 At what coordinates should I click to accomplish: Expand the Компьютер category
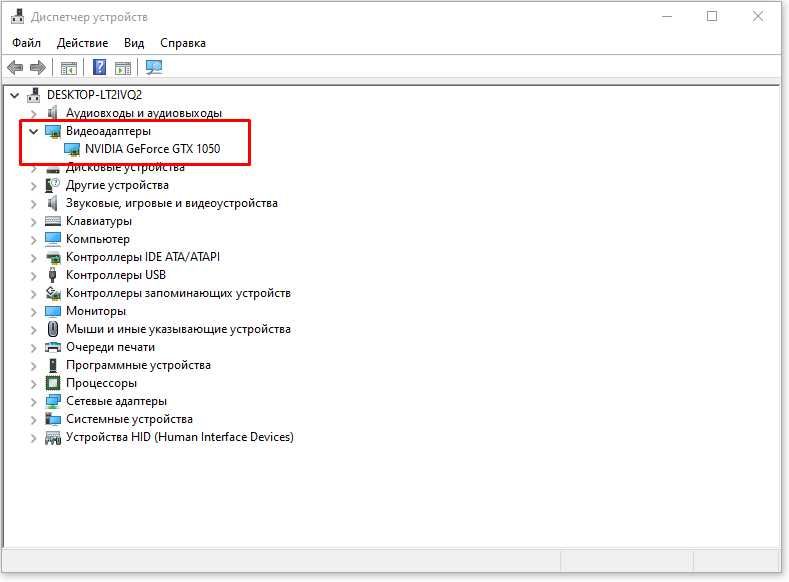(33, 240)
